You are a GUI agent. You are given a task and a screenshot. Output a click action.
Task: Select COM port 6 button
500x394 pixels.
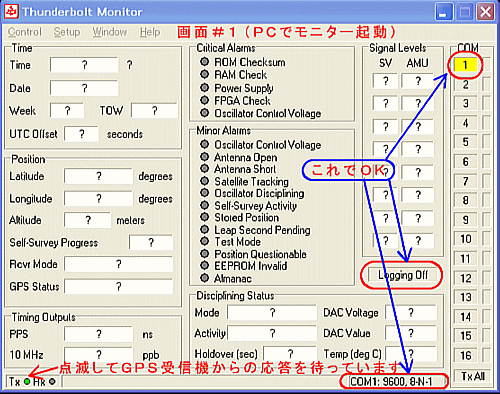[465, 162]
